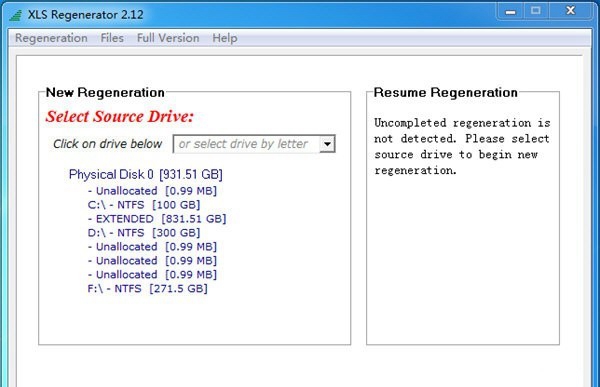The height and width of the screenshot is (387, 600).
Task: Maximize the XLS Regenerator window
Action: point(536,11)
